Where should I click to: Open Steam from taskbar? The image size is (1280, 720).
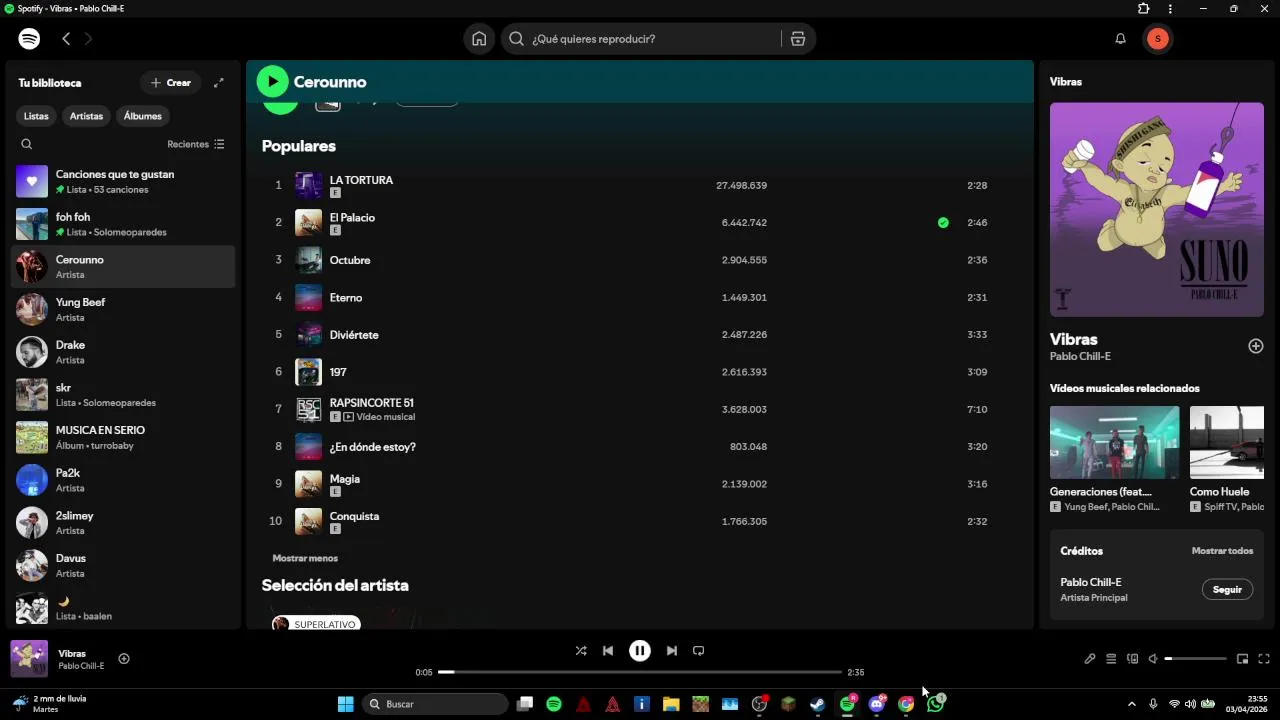click(x=818, y=704)
